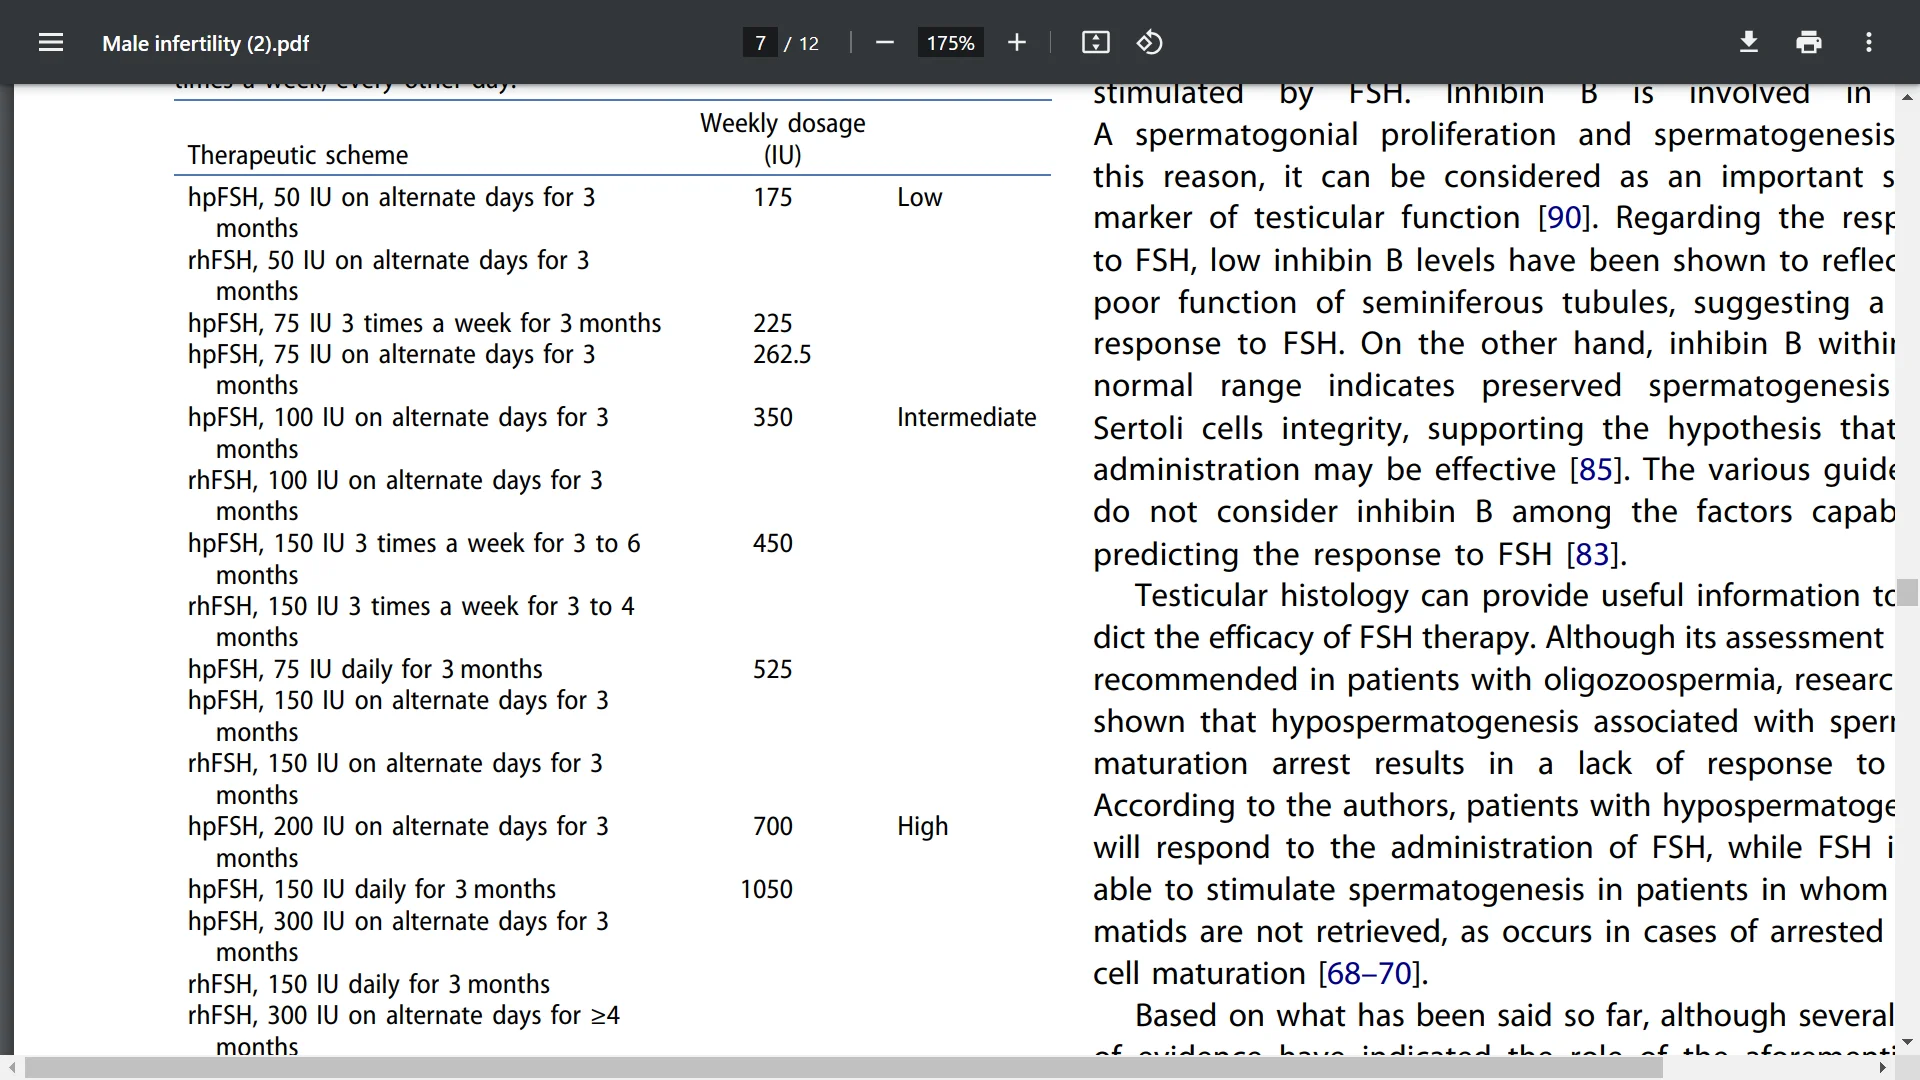Viewport: 1920px width, 1080px height.
Task: Click the '175' weekly dosage value
Action: click(773, 197)
